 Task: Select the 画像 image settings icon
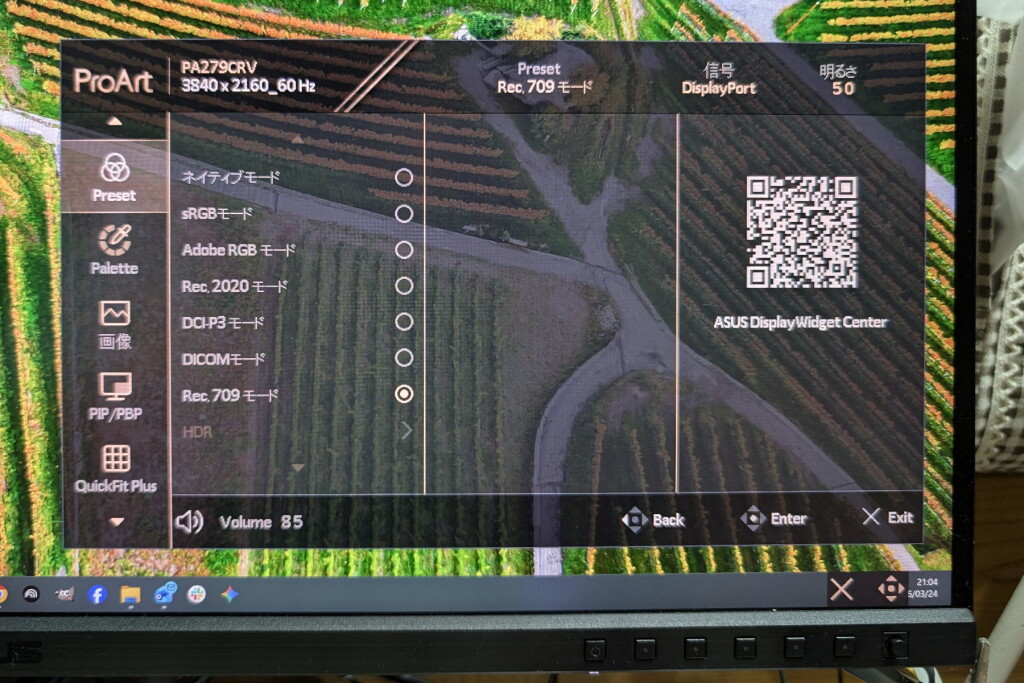[114, 313]
